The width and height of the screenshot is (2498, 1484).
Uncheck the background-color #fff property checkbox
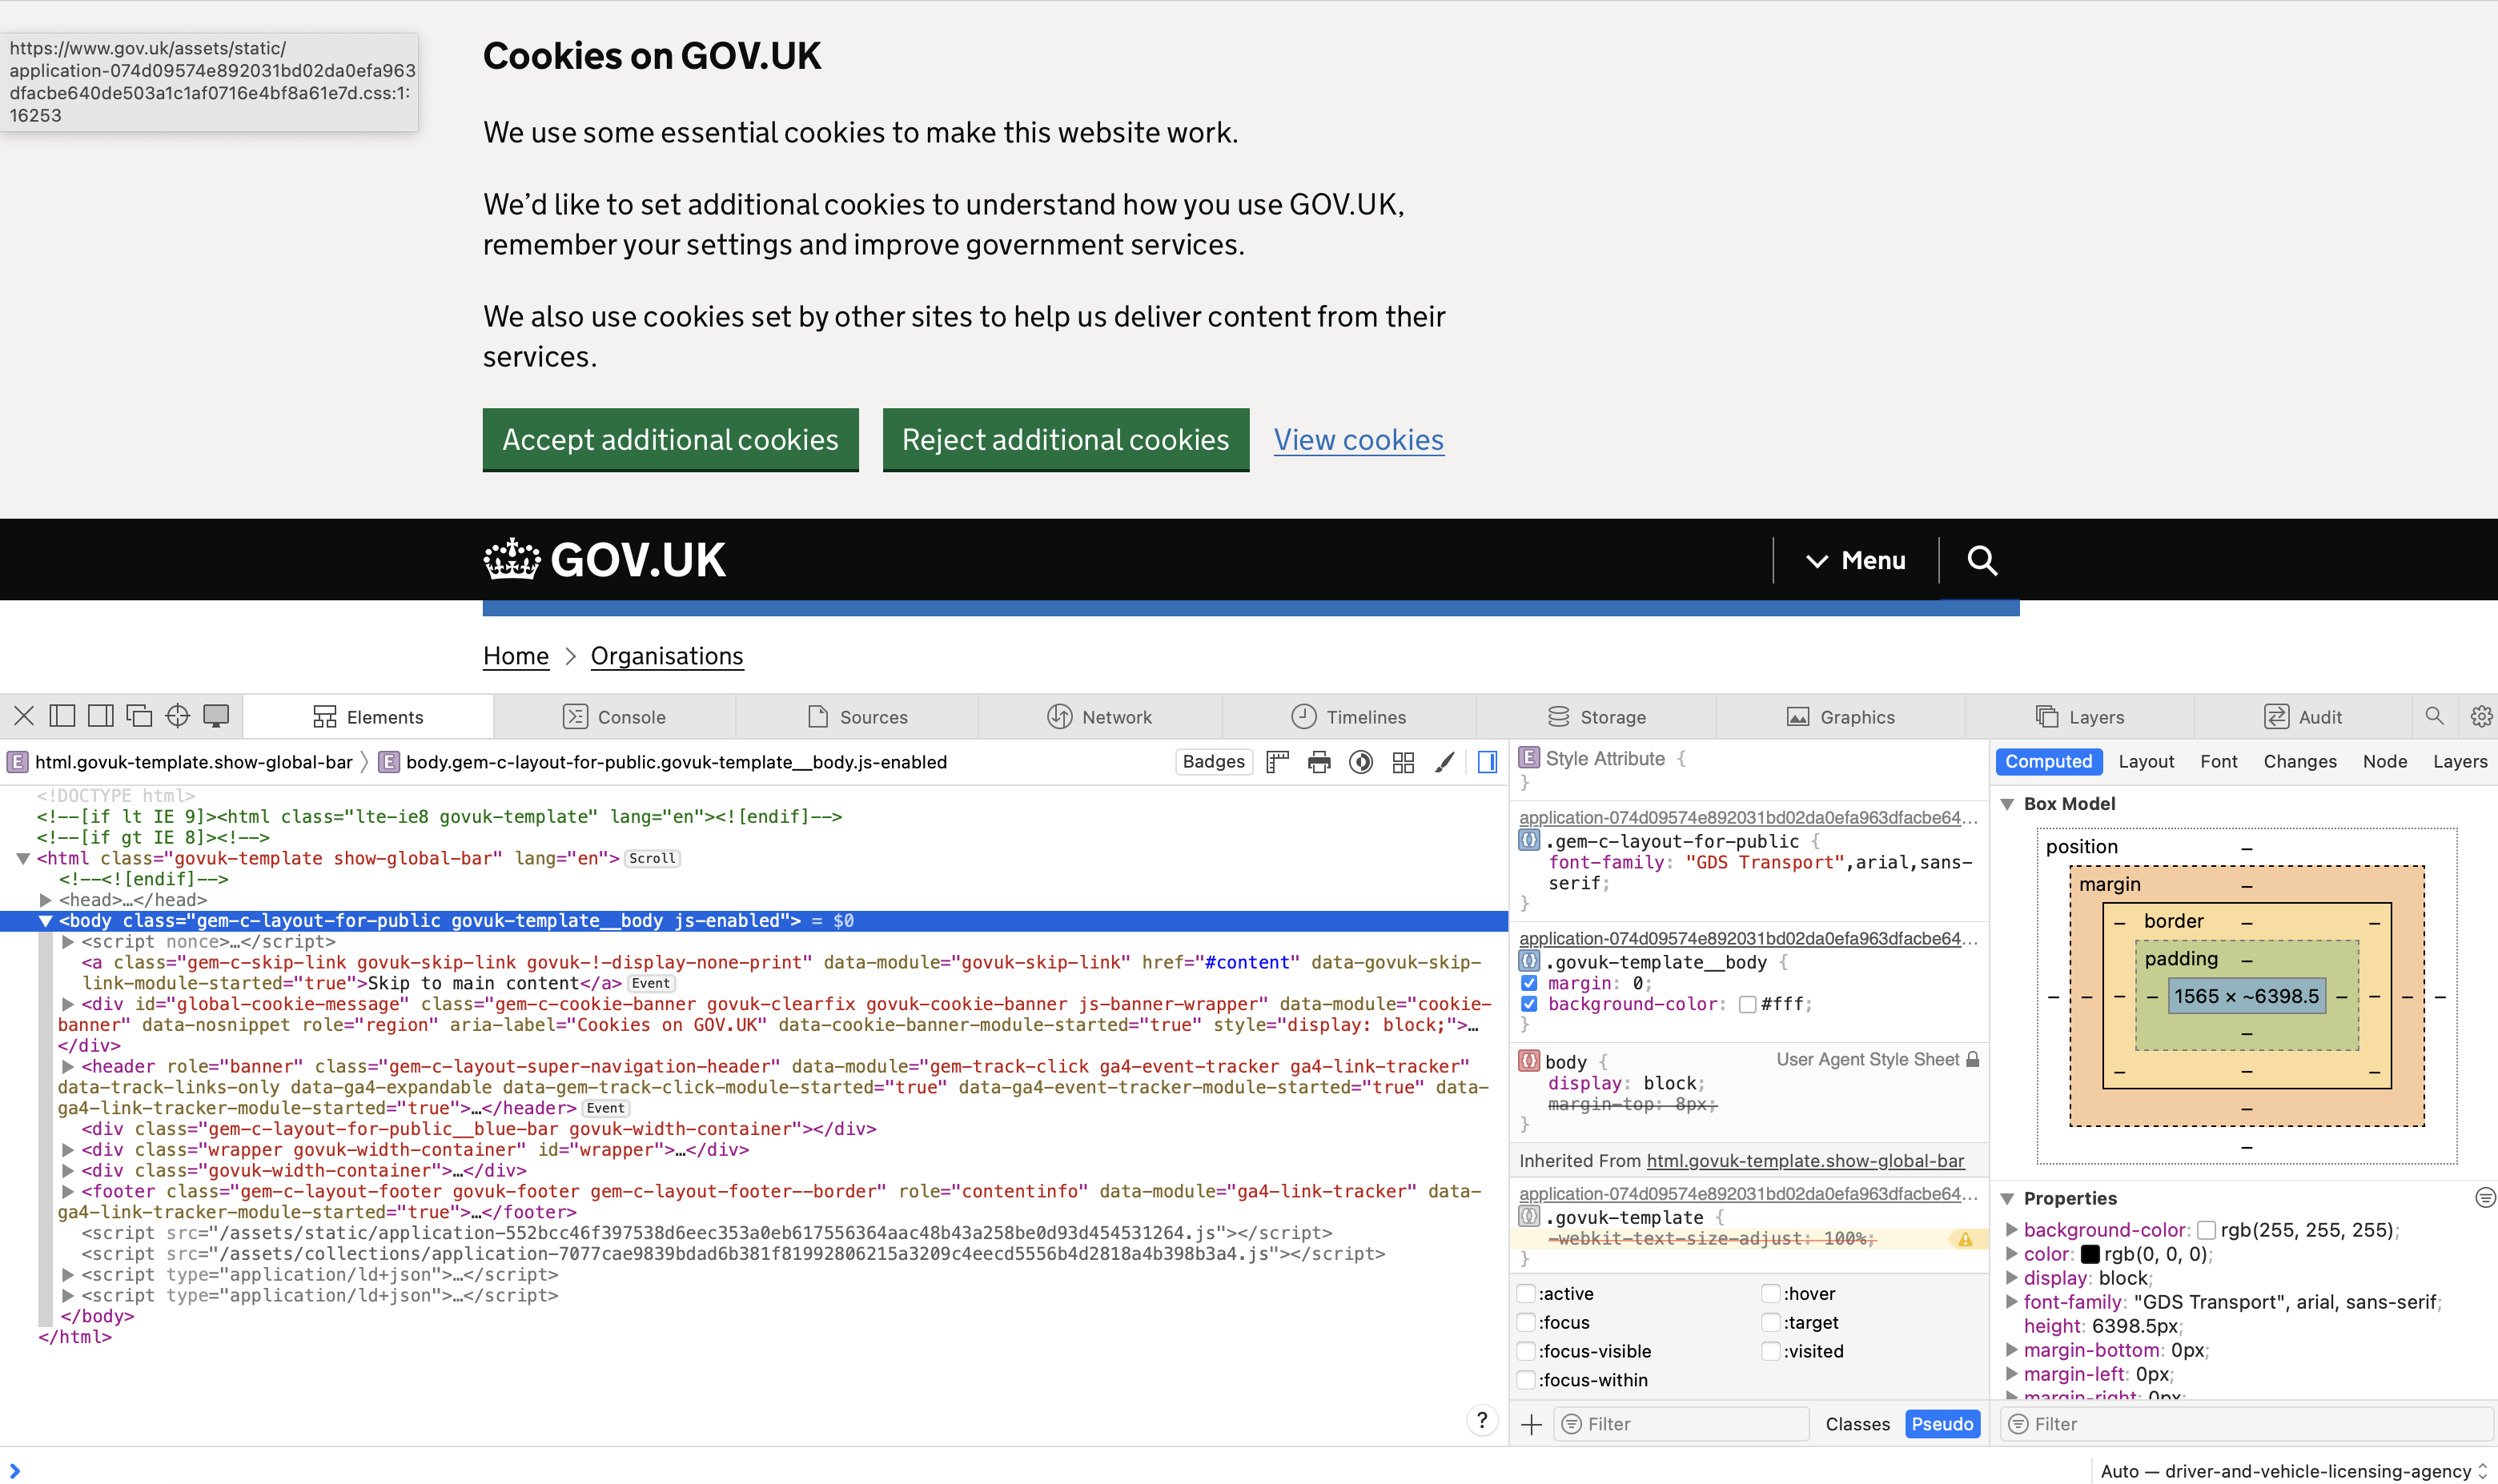1529,1004
